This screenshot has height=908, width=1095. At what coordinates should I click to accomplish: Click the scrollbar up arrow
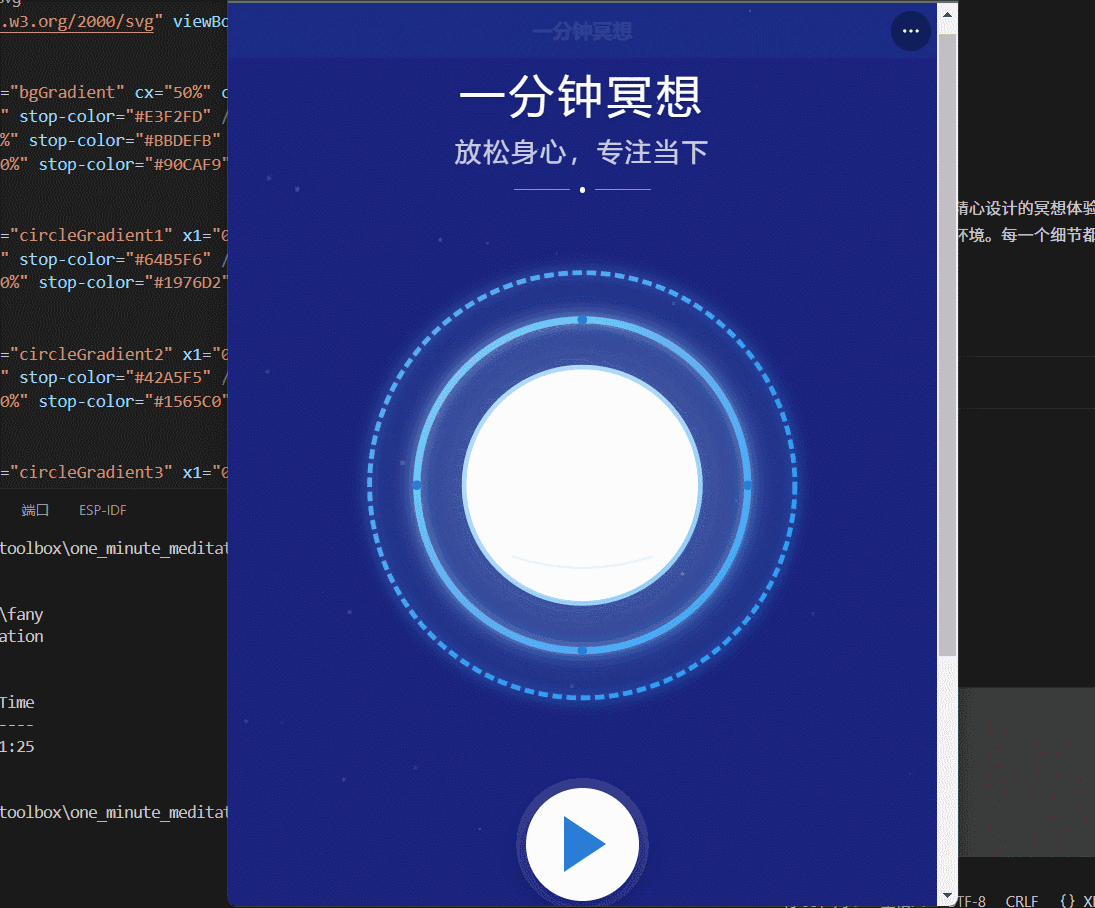point(946,13)
